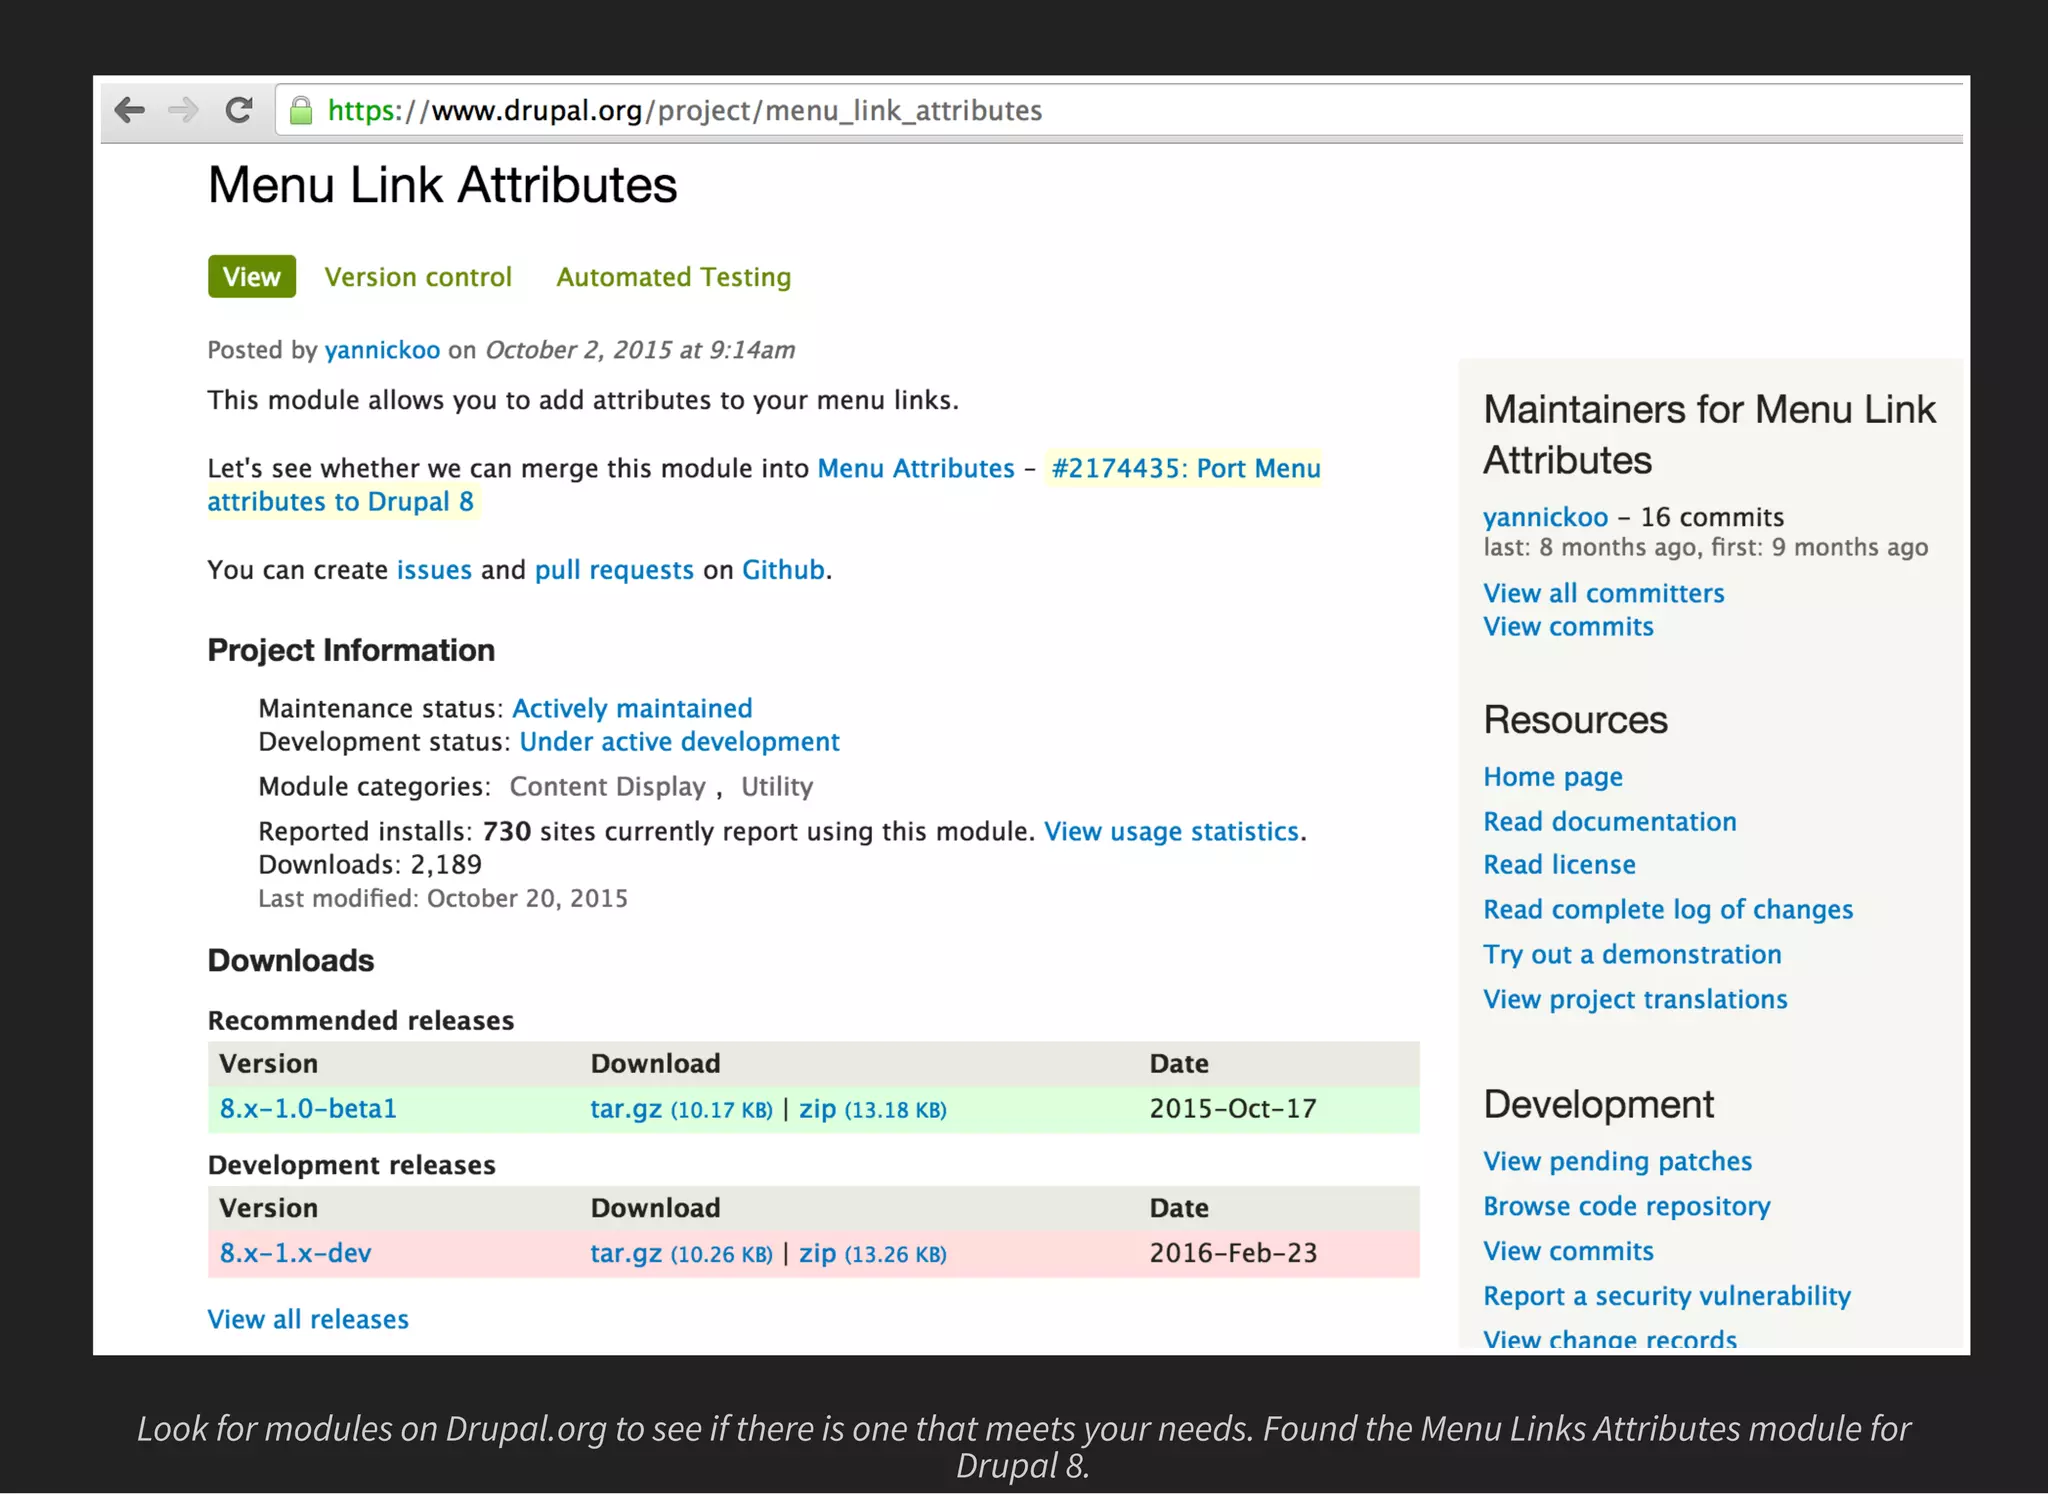This screenshot has height=1494, width=2048.
Task: Open Browse code repository link
Action: (x=1627, y=1207)
